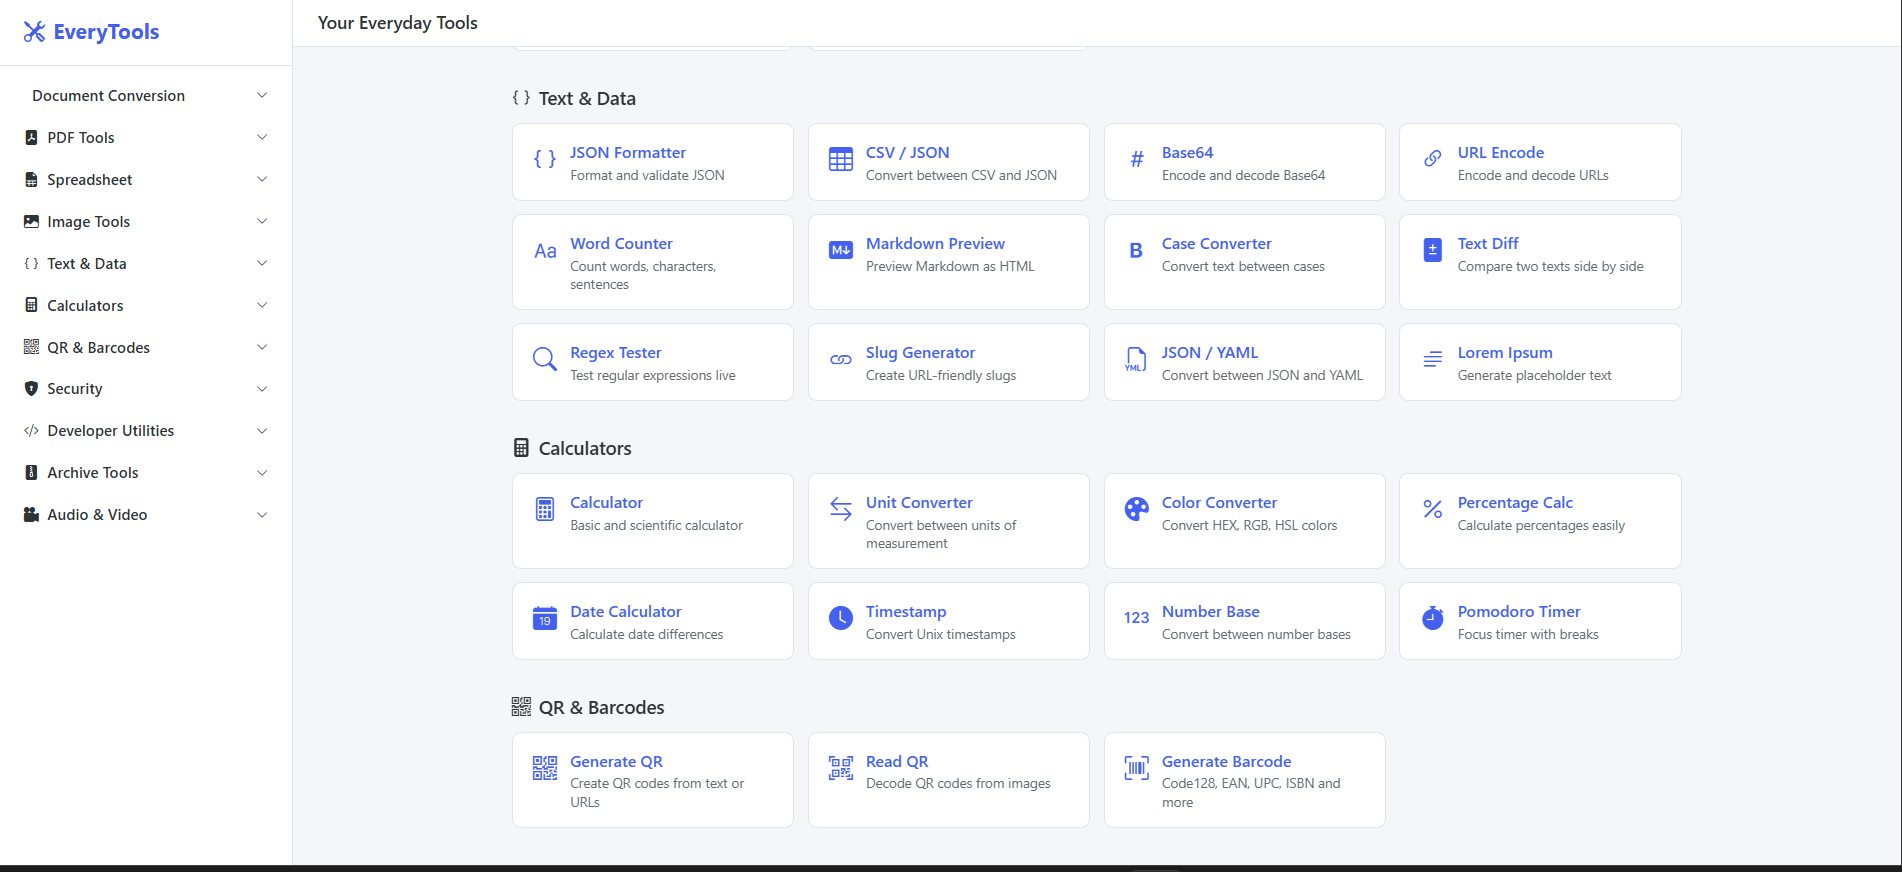This screenshot has width=1902, height=872.
Task: Click the Unit Converter arrows icon
Action: [841, 509]
